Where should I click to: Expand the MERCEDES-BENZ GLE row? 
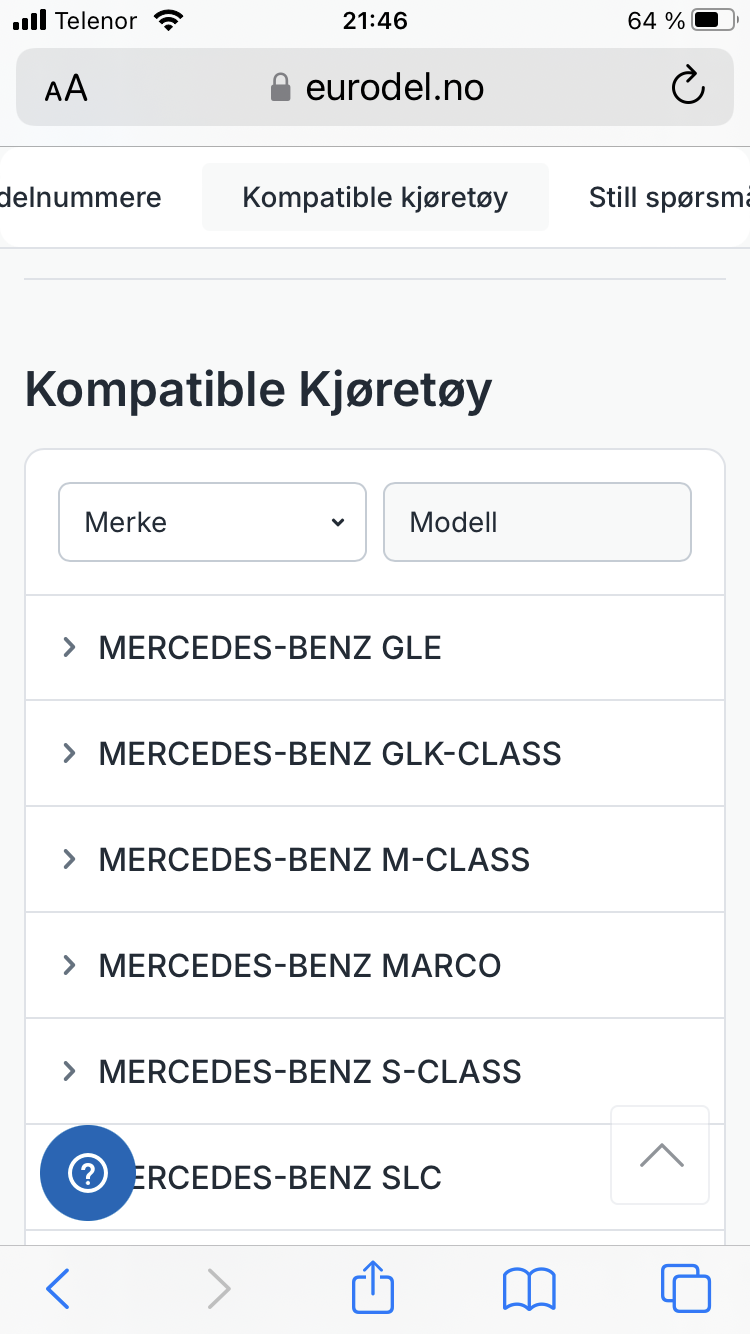tap(270, 648)
